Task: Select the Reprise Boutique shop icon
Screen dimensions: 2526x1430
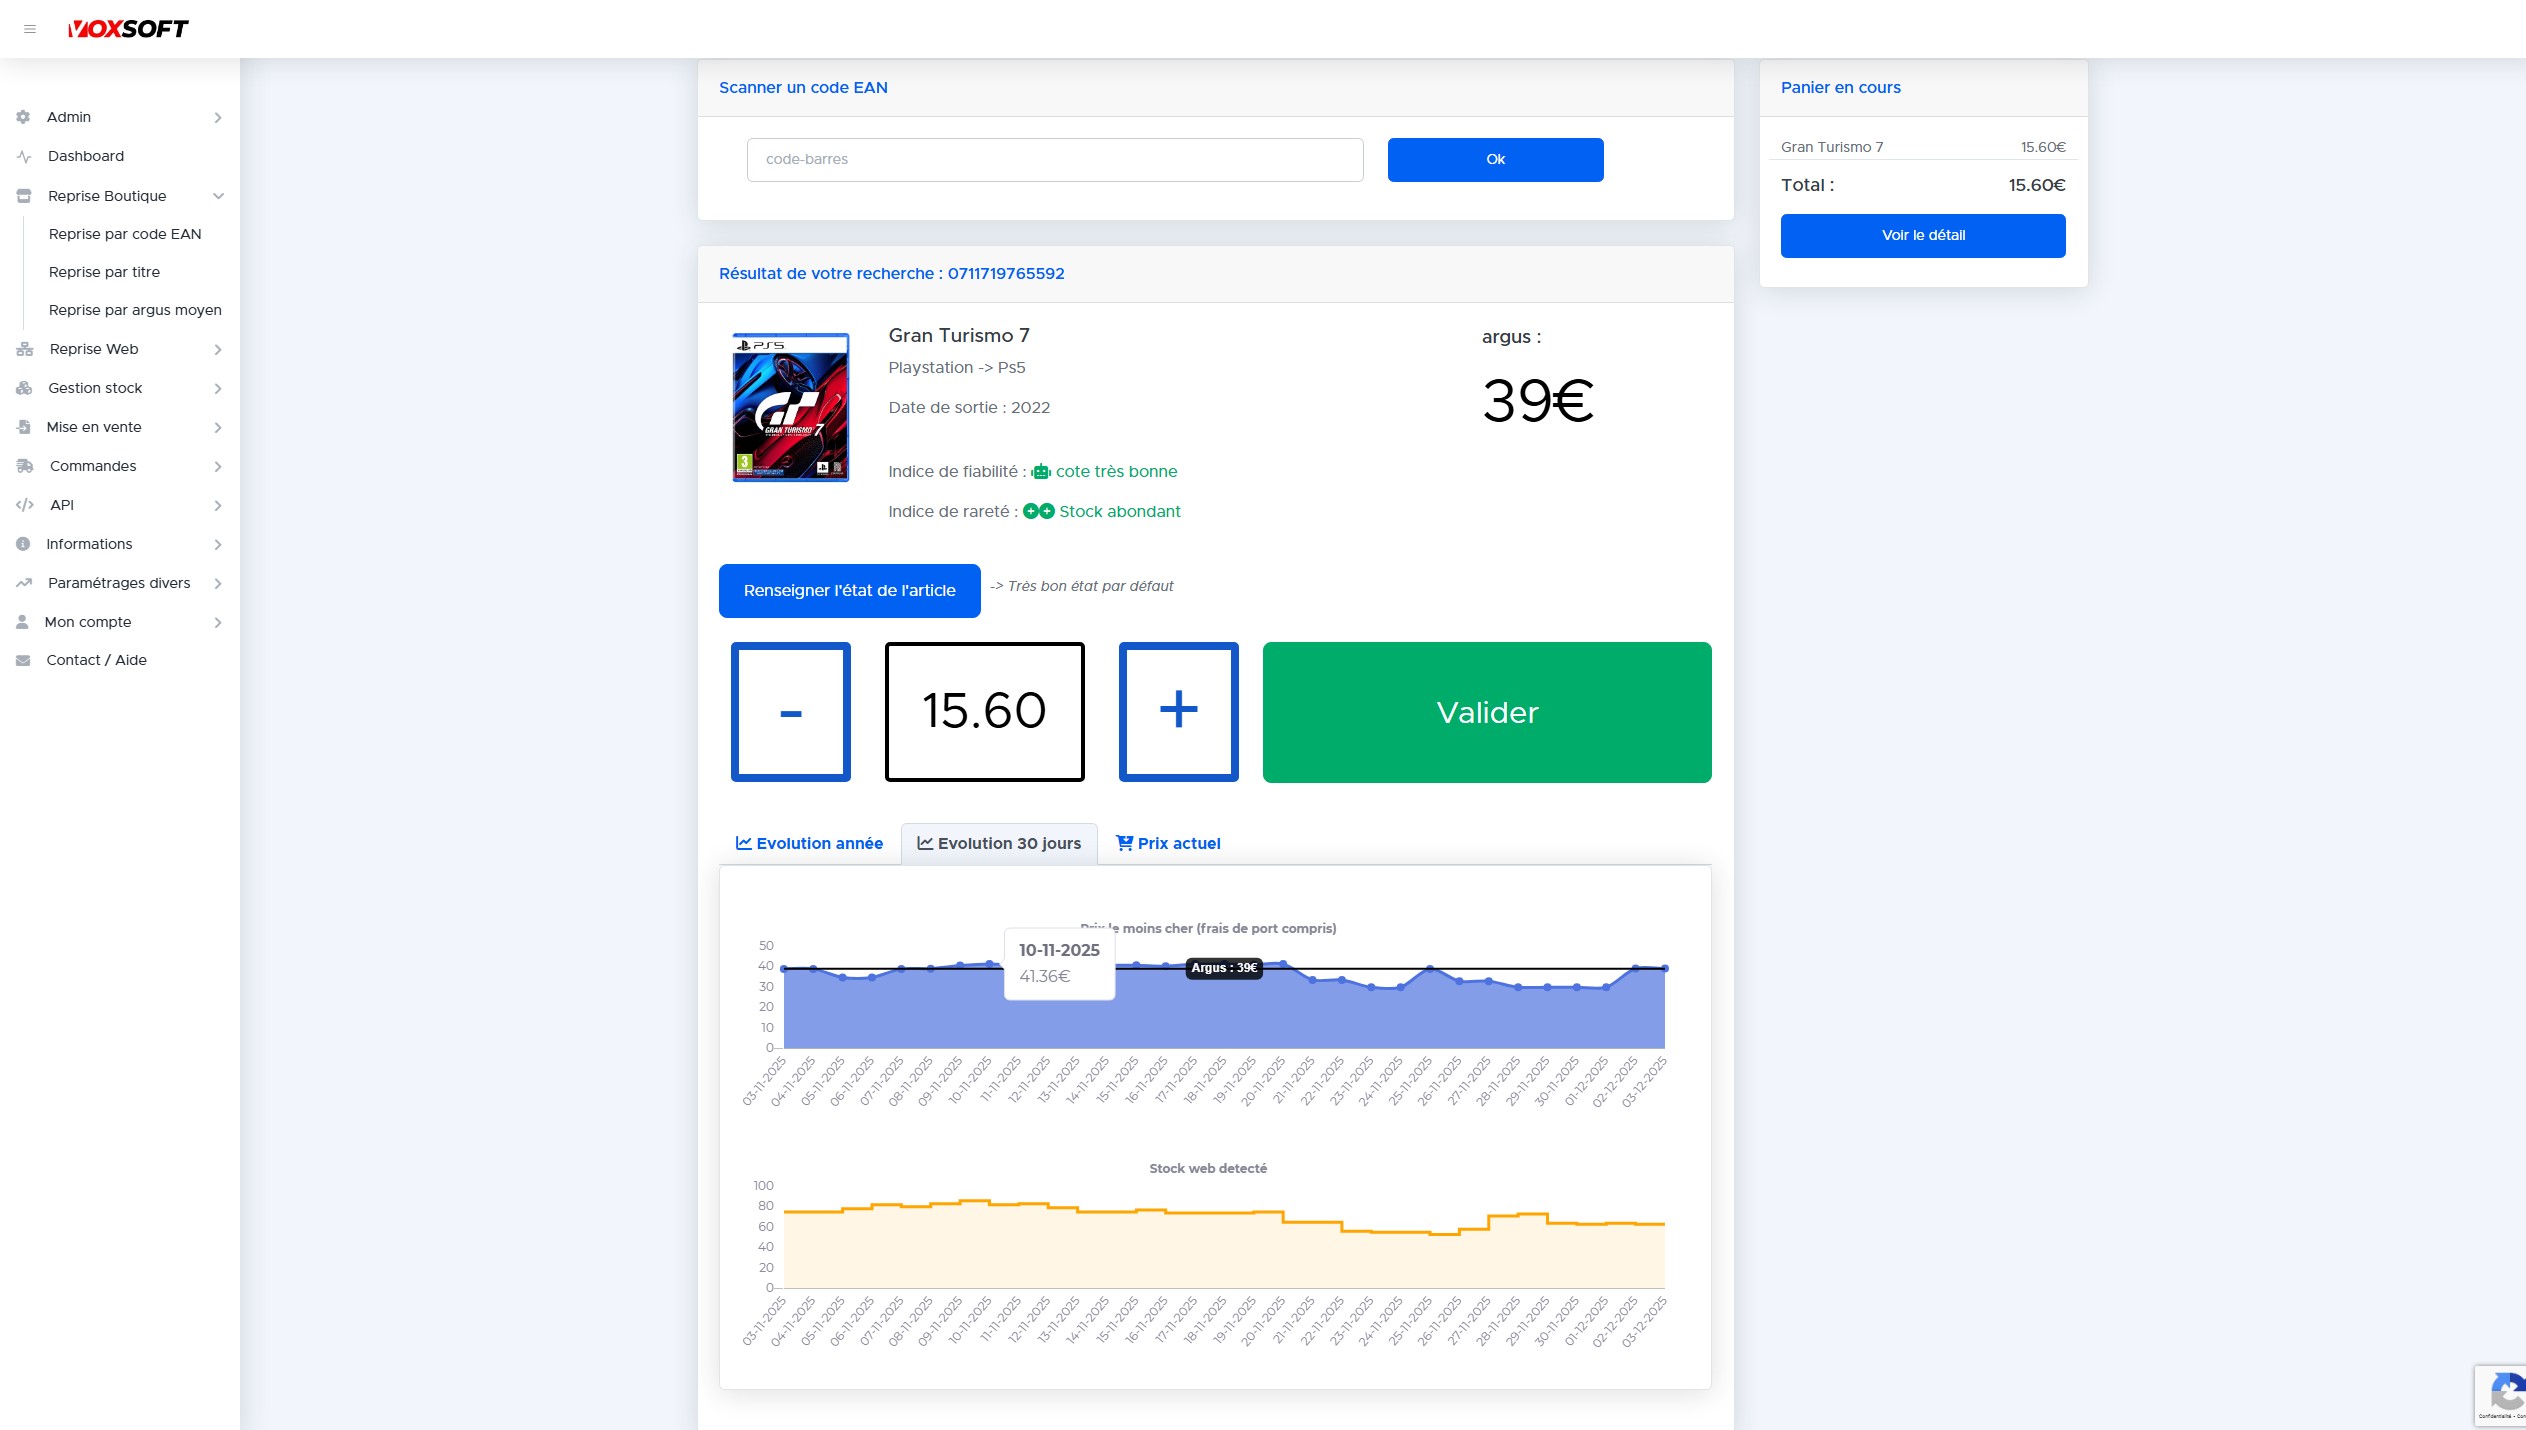Action: (x=24, y=196)
